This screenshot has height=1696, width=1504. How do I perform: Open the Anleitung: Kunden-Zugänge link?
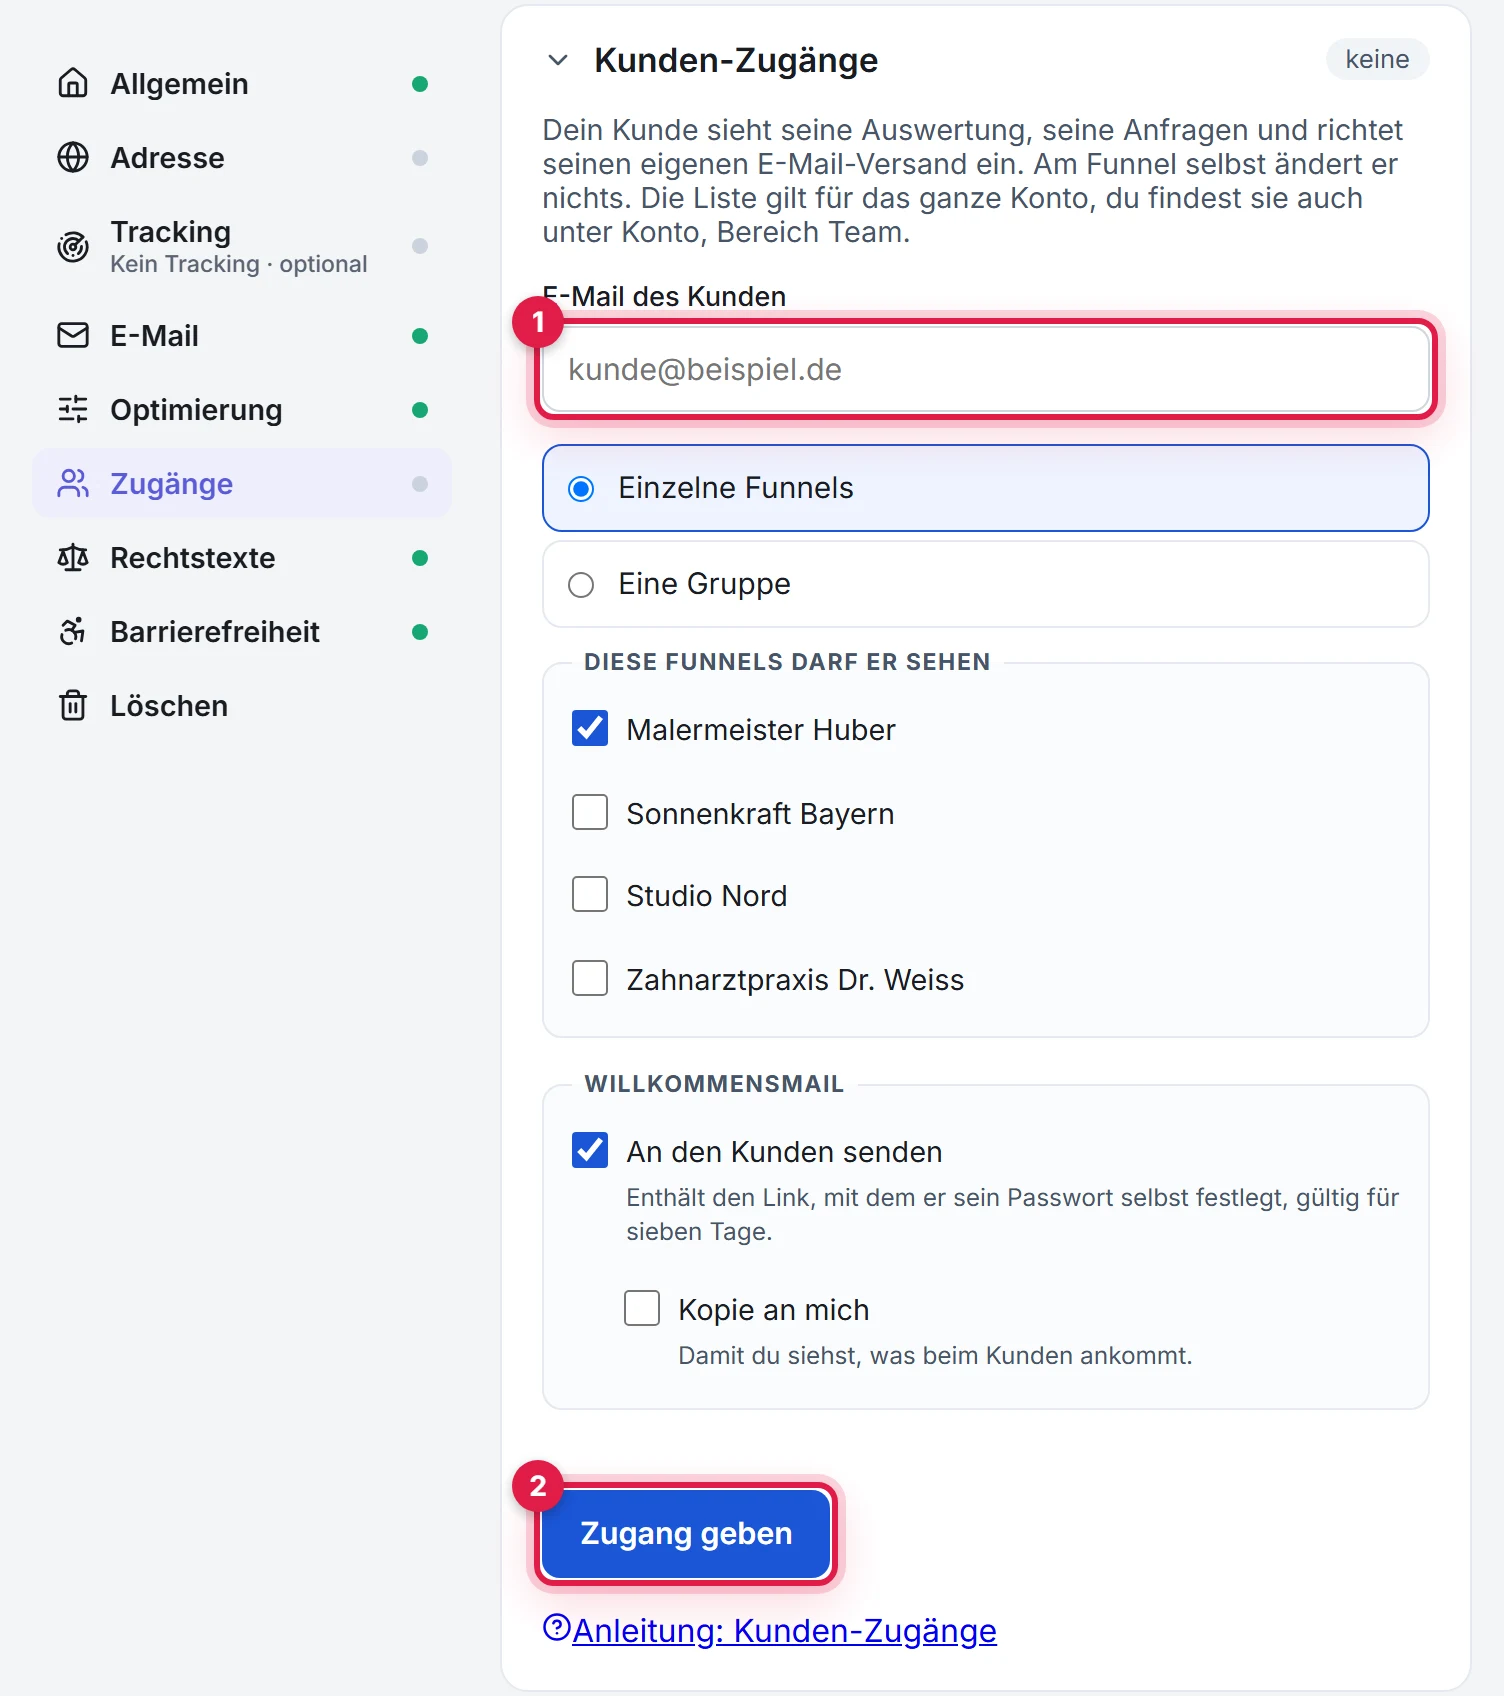(x=785, y=1631)
